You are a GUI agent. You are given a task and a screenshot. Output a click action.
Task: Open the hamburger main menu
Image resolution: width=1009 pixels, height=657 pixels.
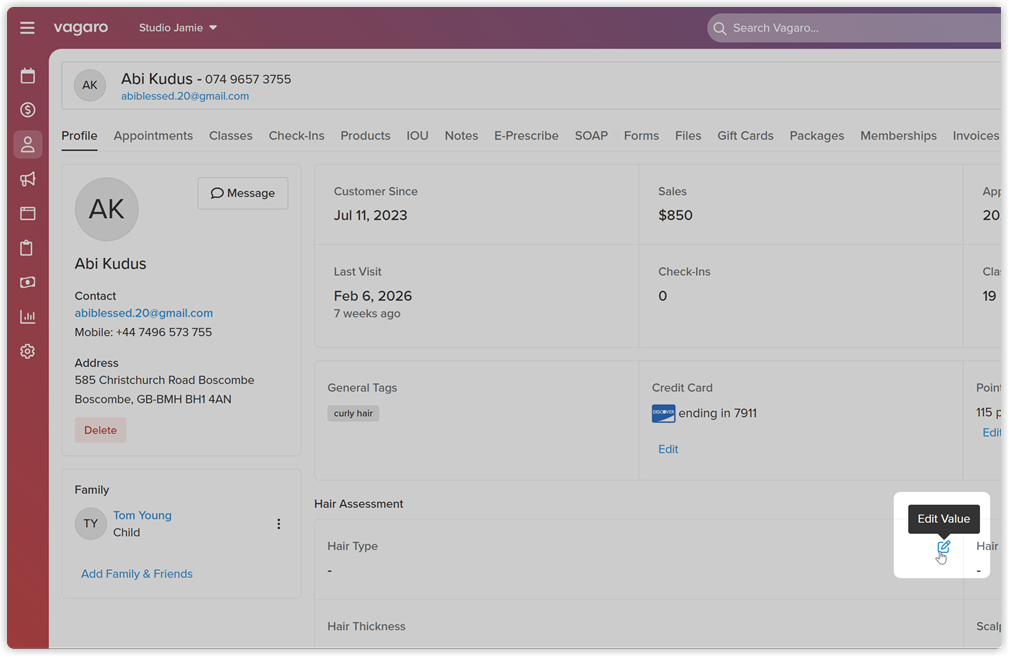(x=27, y=28)
